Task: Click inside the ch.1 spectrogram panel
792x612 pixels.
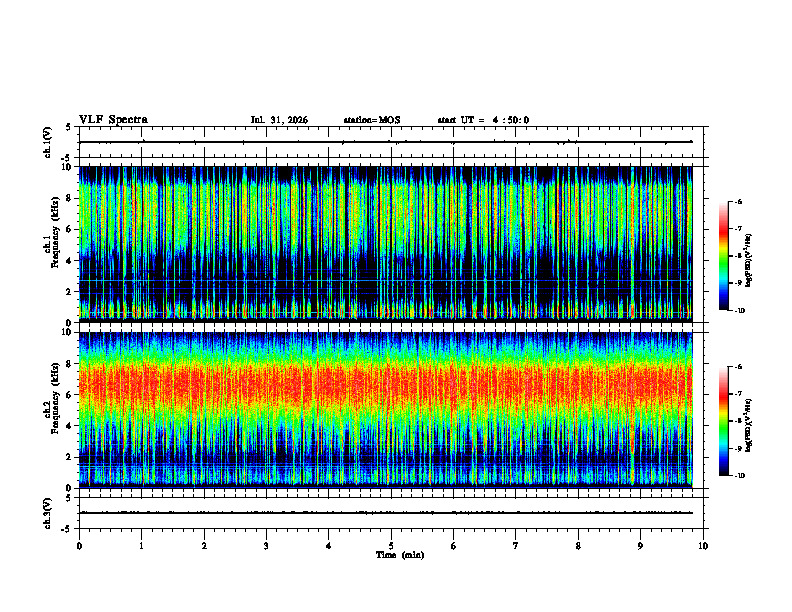Action: [x=386, y=244]
